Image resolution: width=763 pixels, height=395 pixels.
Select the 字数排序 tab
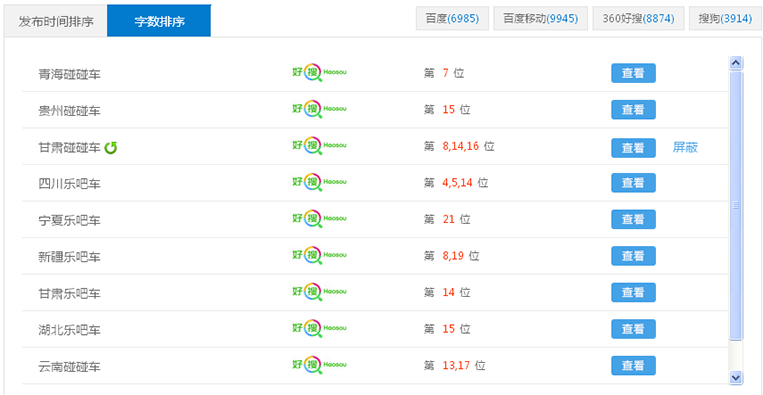coord(159,22)
